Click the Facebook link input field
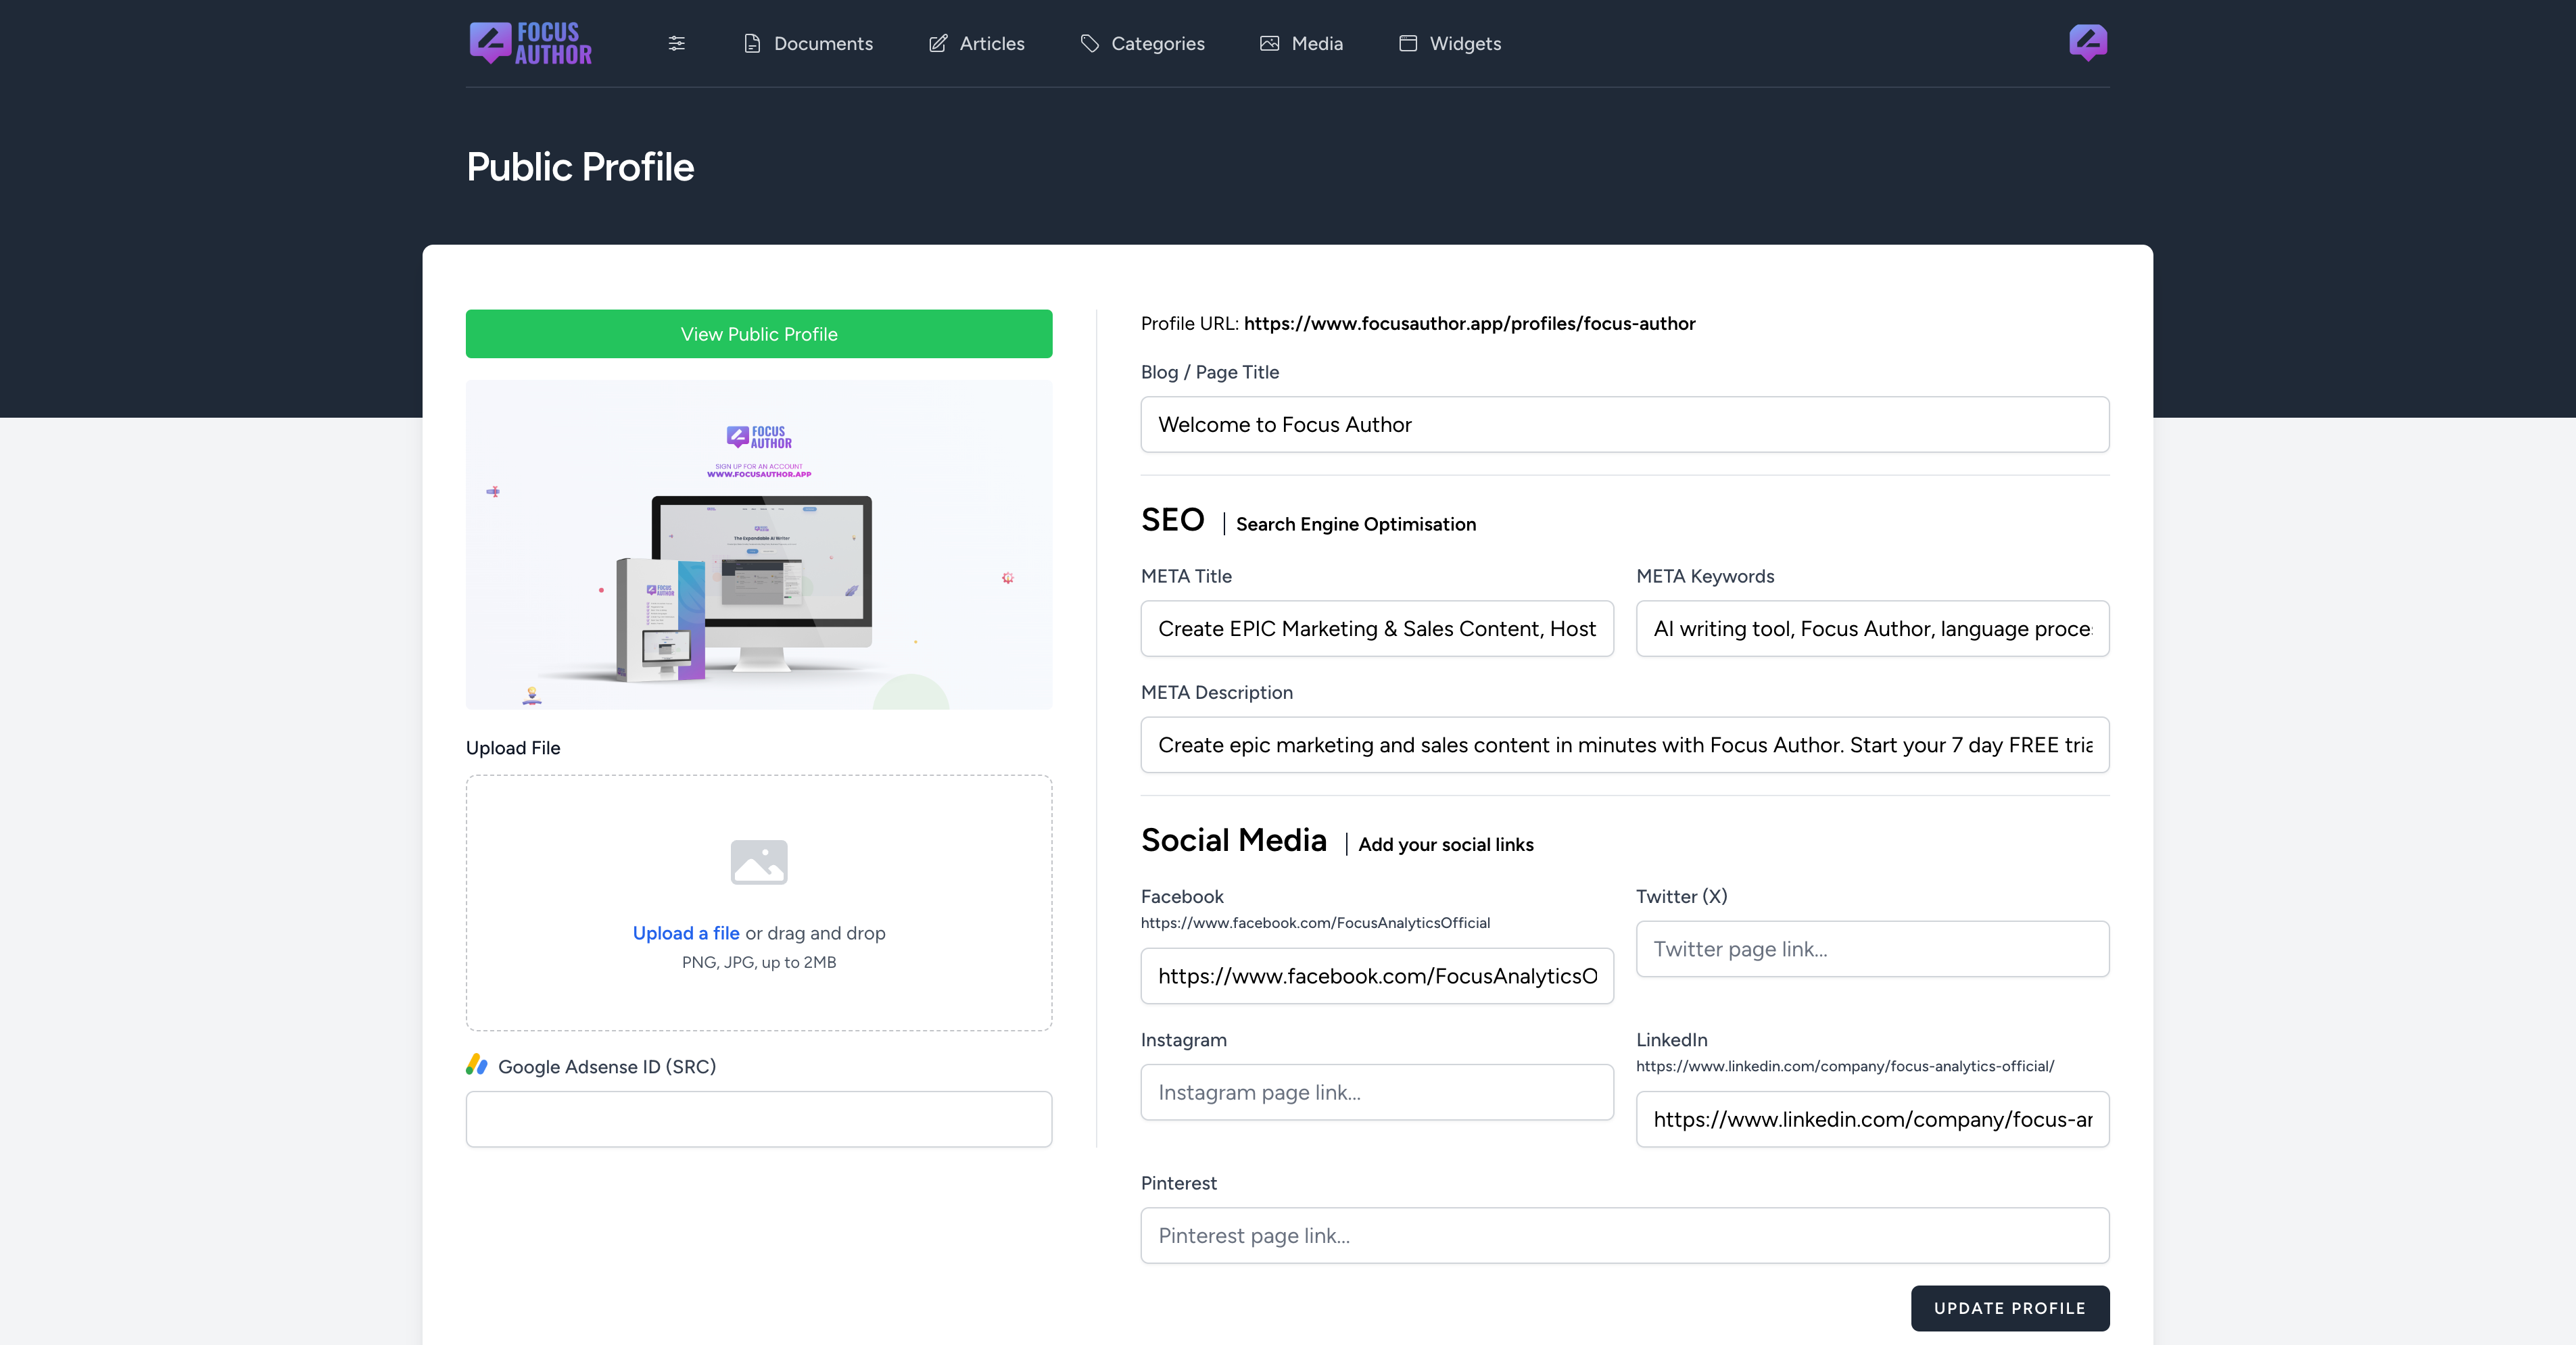This screenshot has width=2576, height=1345. (1377, 976)
